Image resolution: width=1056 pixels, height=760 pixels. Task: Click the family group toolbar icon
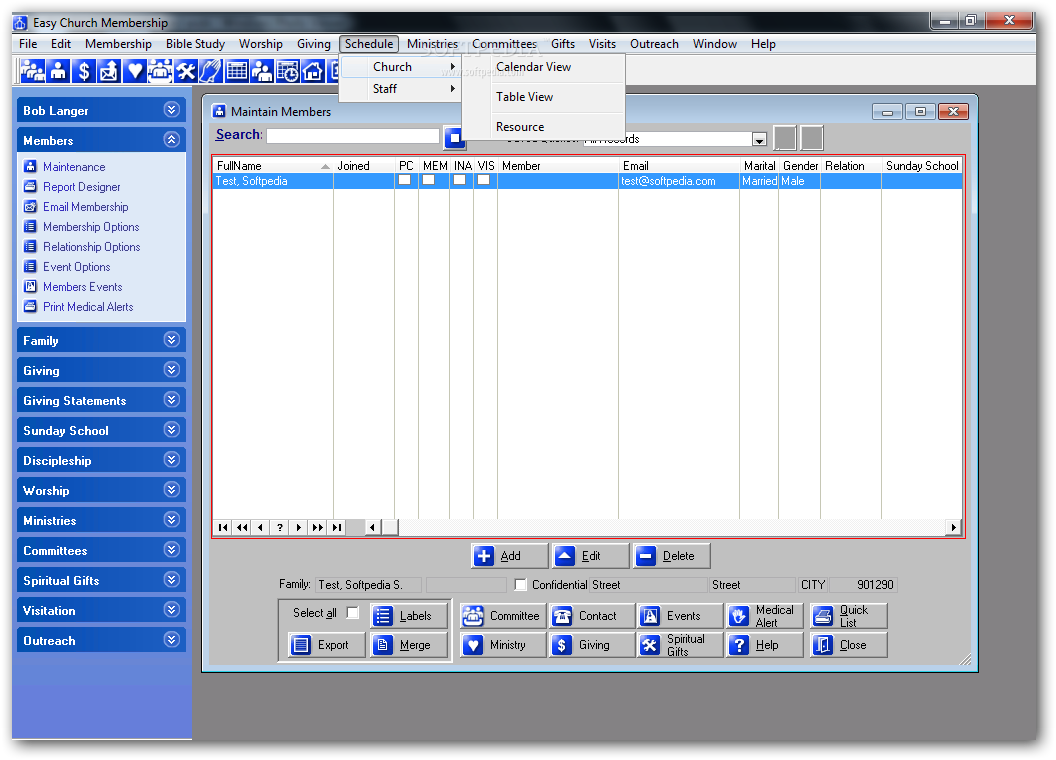[32, 71]
